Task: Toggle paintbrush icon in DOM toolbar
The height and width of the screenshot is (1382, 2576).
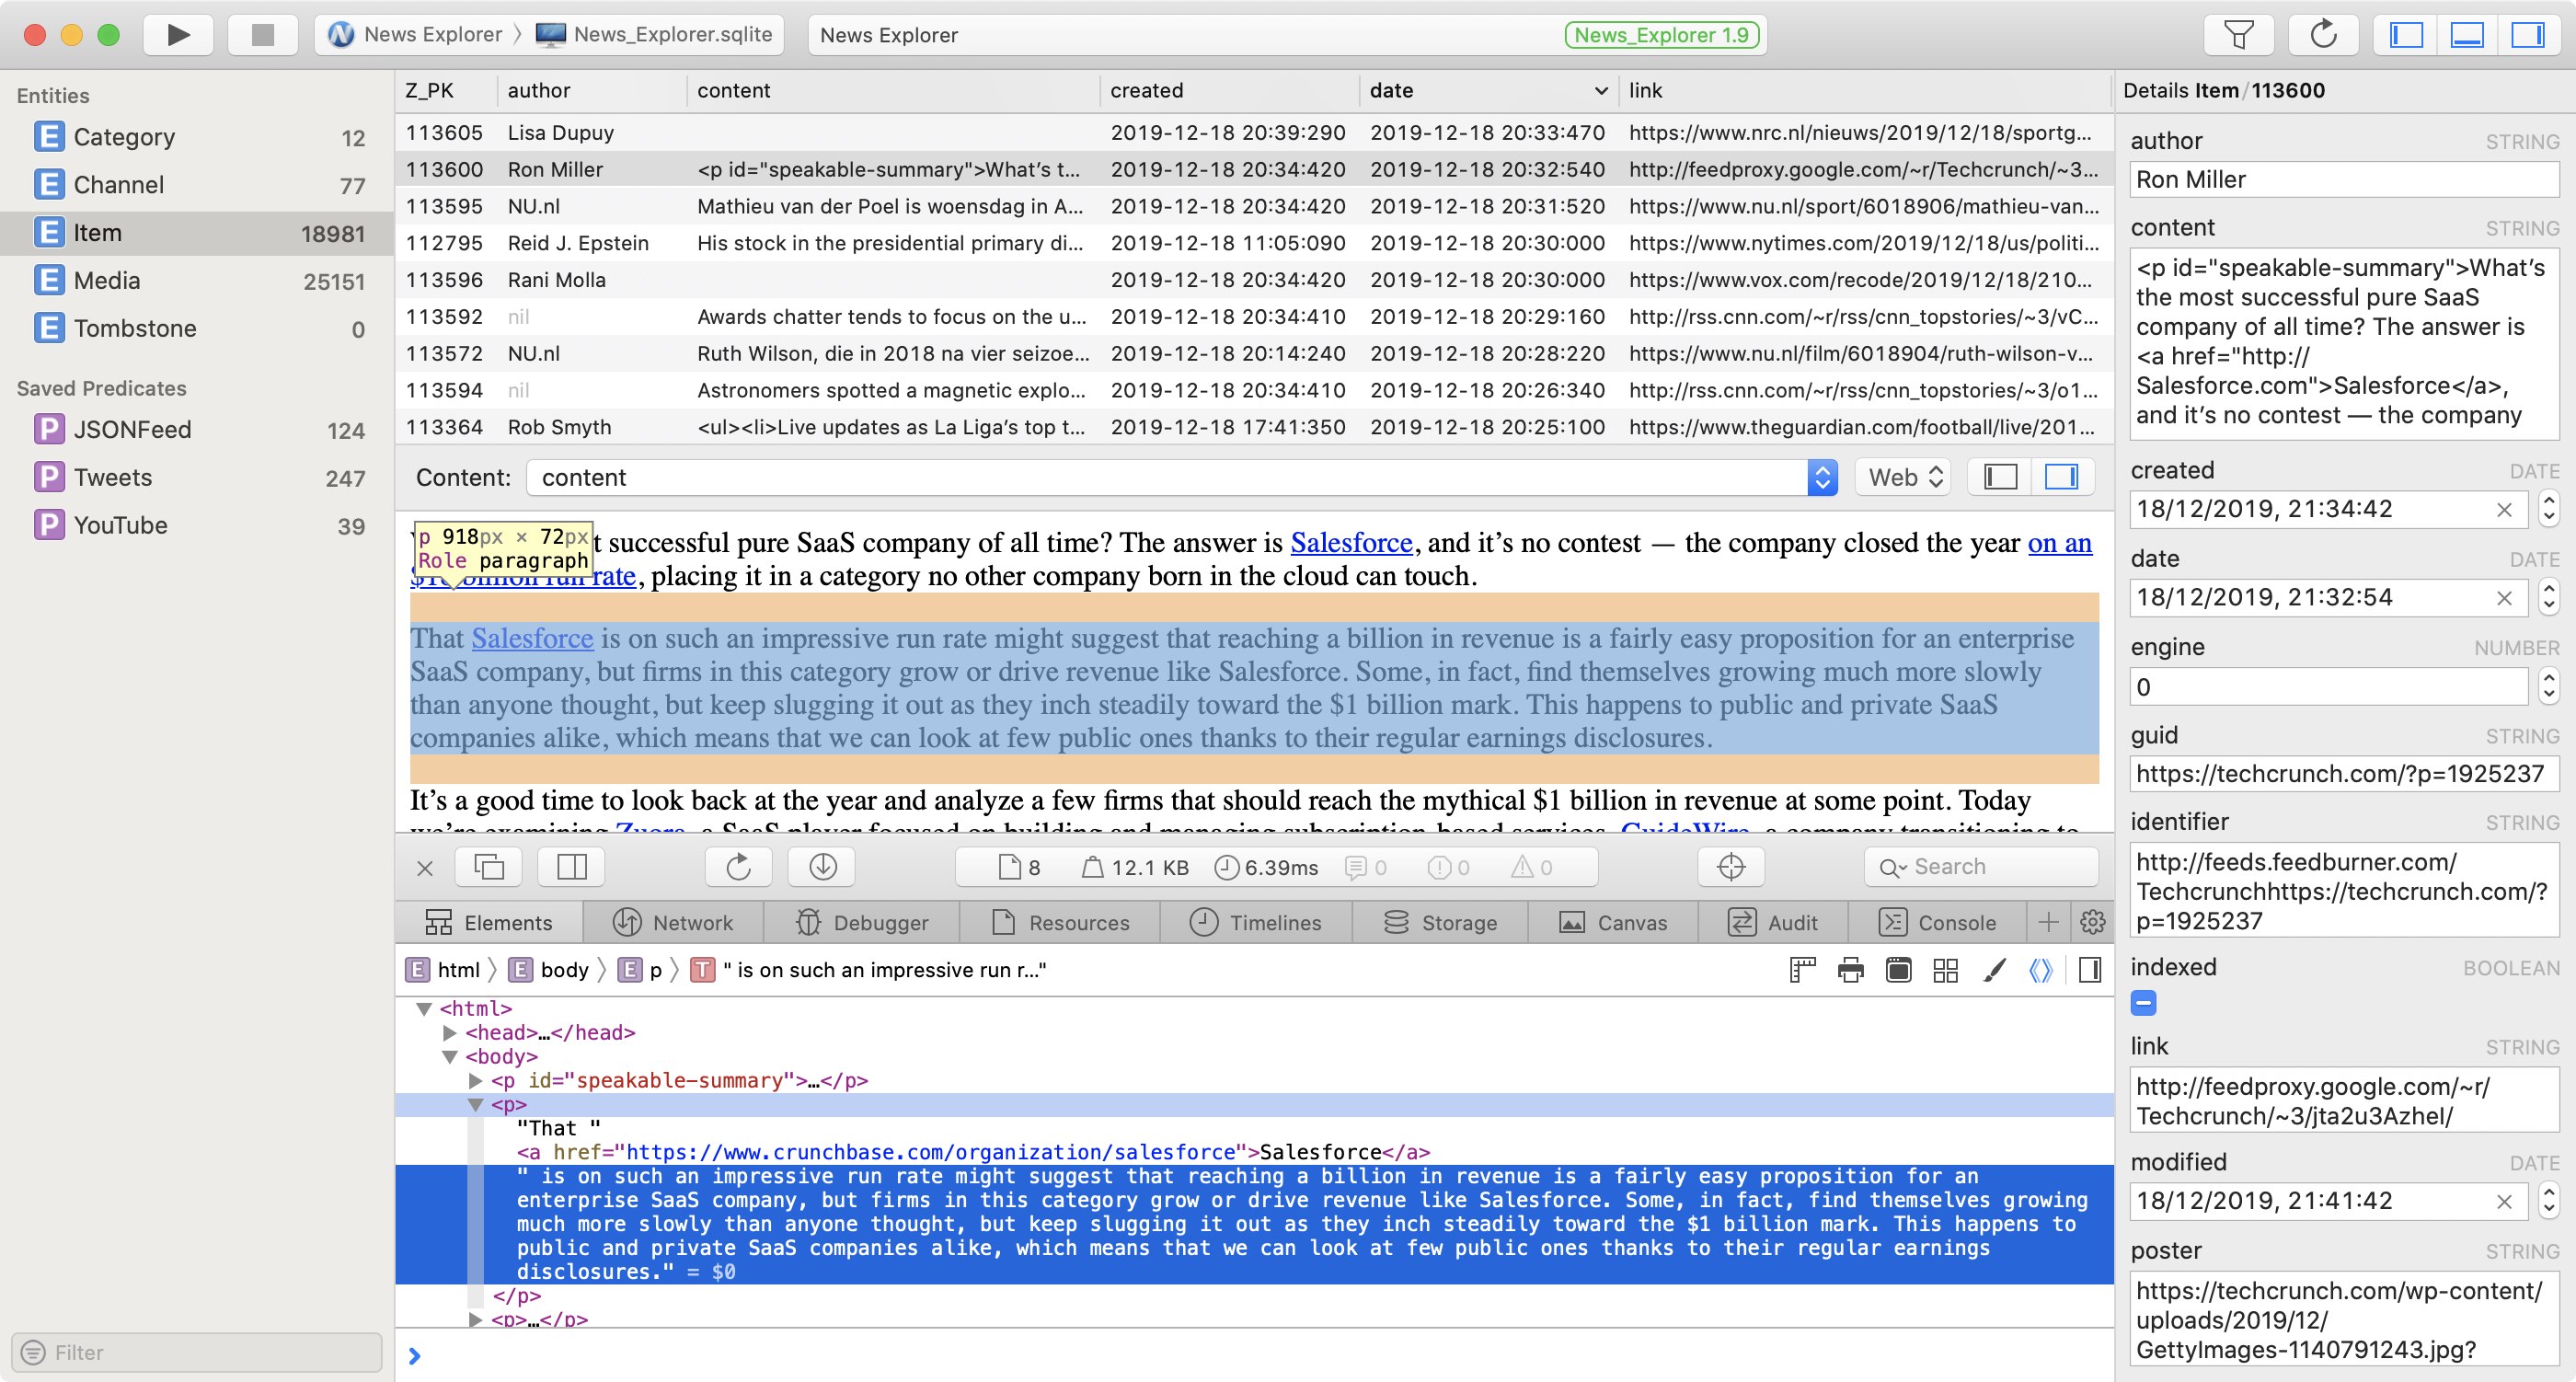Action: tap(1994, 970)
